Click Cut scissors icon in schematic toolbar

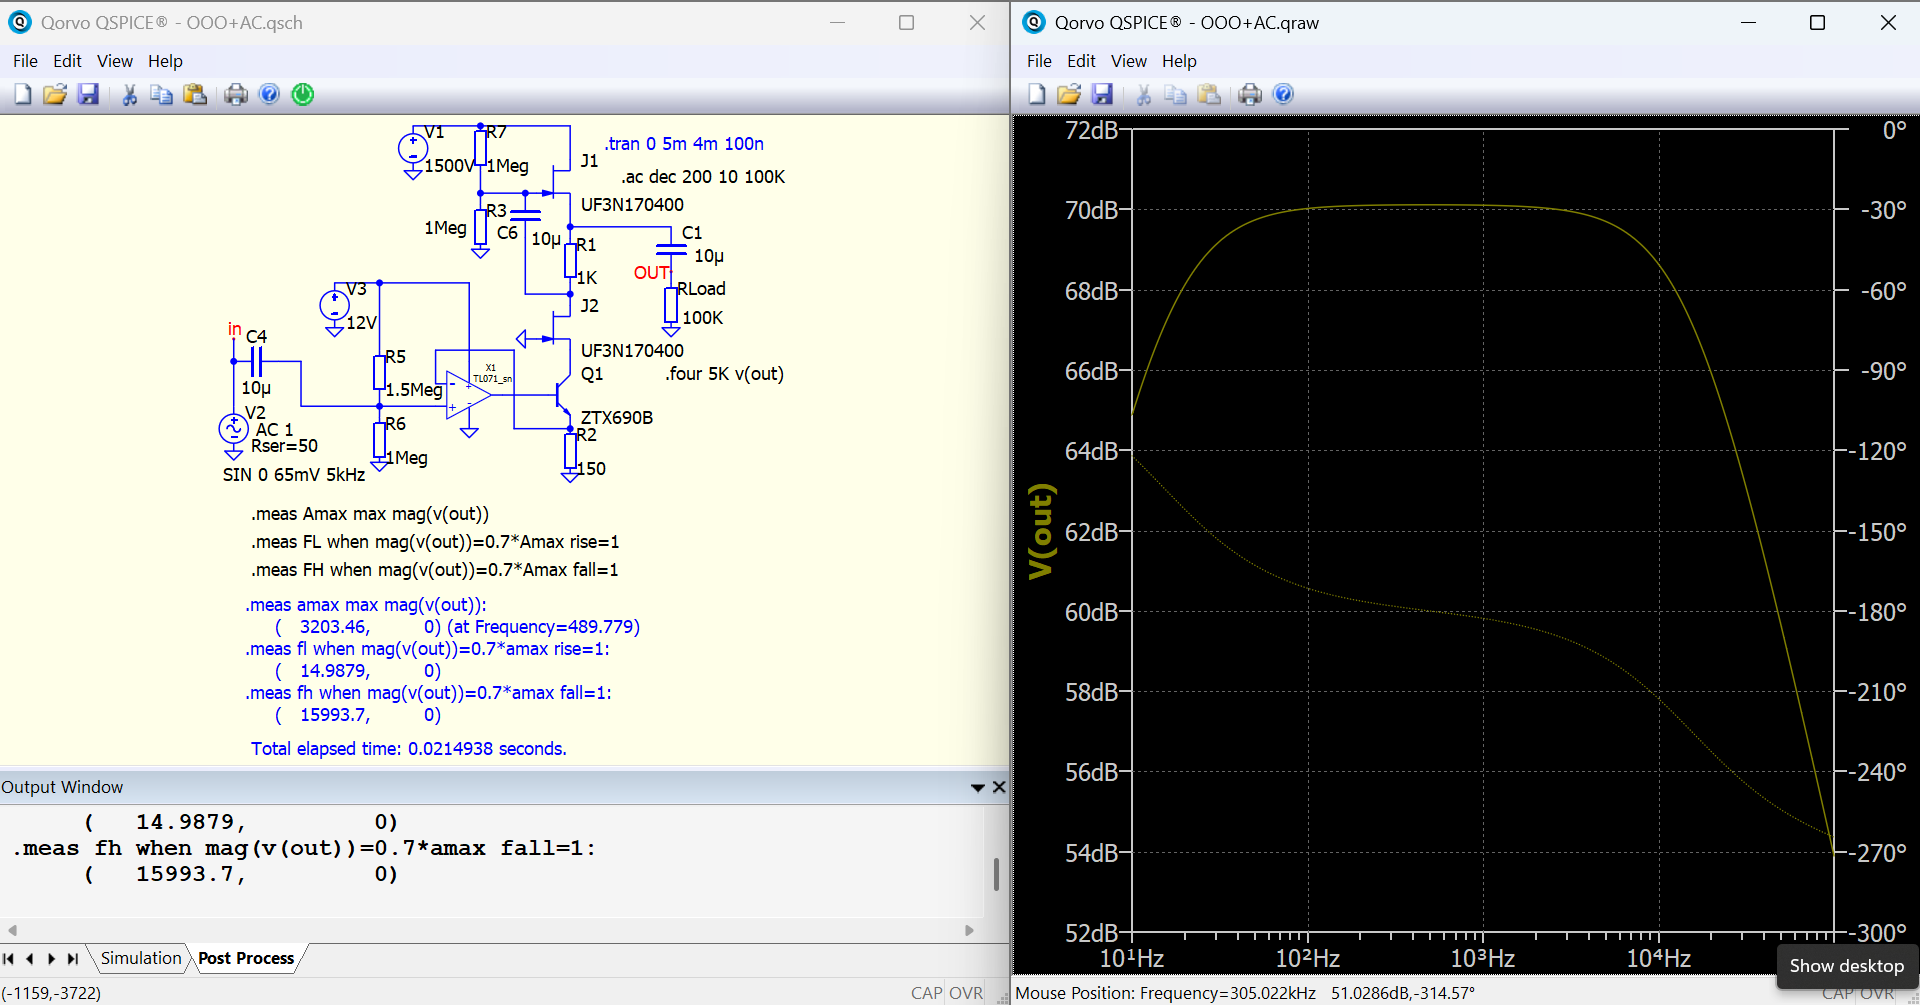coord(129,94)
